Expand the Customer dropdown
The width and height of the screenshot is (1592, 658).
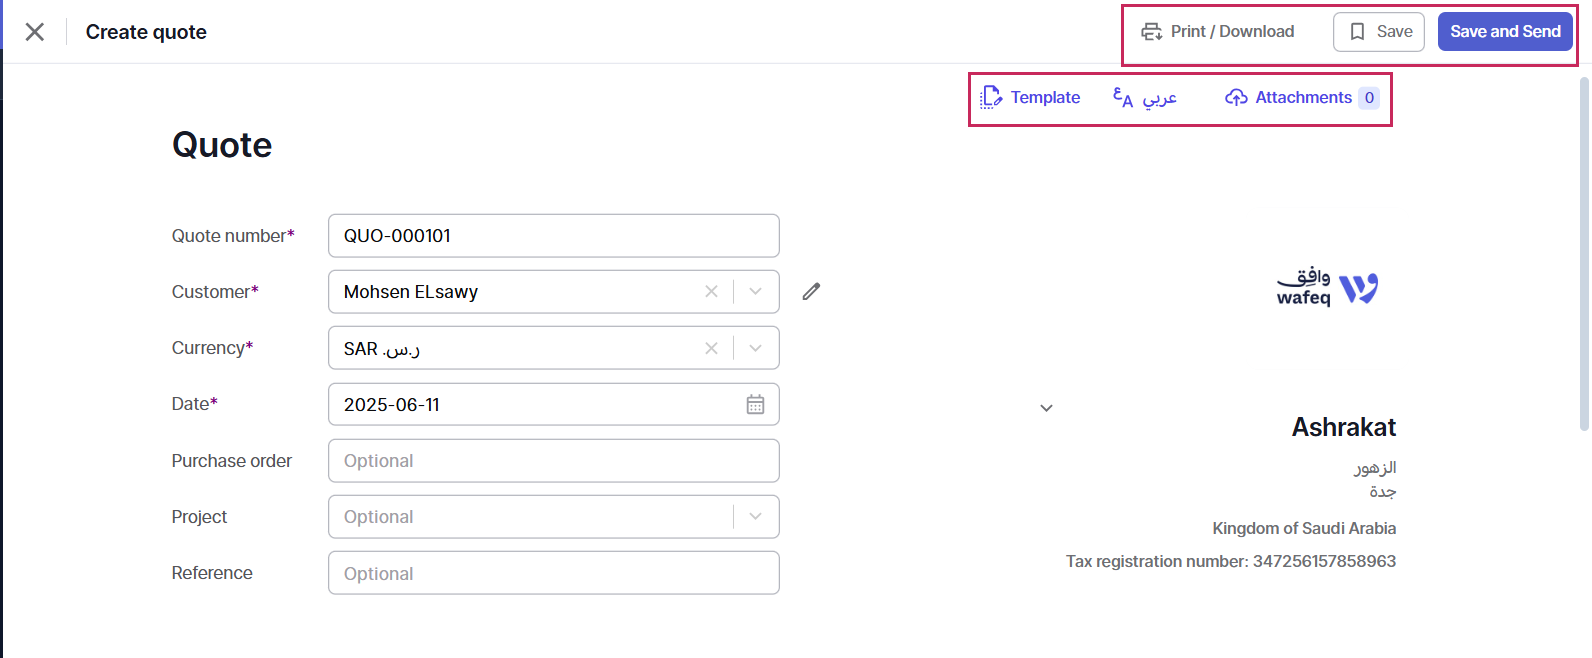(x=756, y=292)
